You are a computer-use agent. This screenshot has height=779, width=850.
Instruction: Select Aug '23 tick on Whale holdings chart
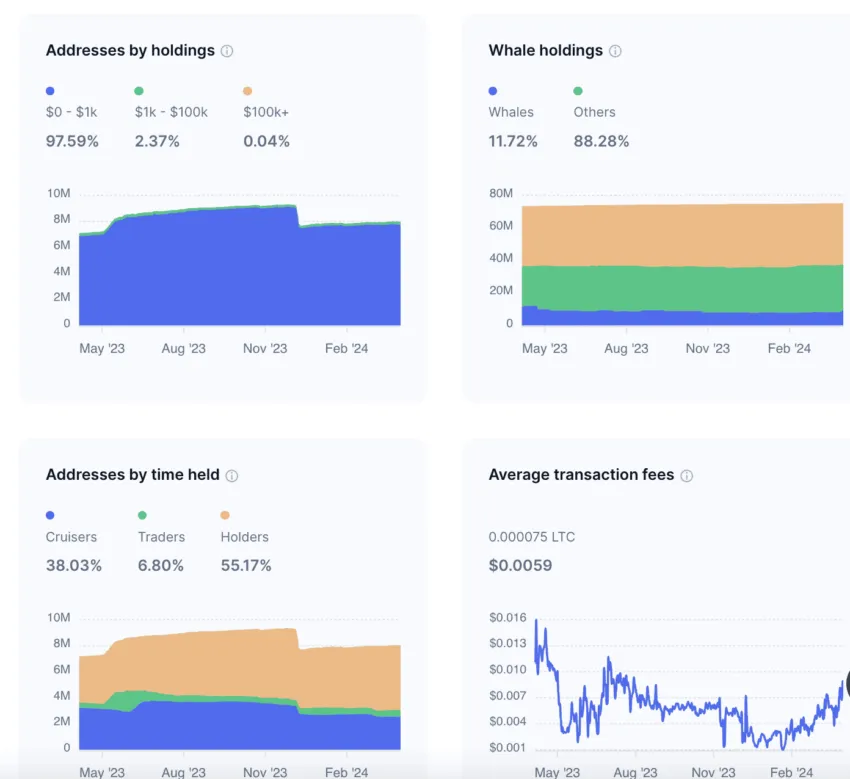[626, 349]
